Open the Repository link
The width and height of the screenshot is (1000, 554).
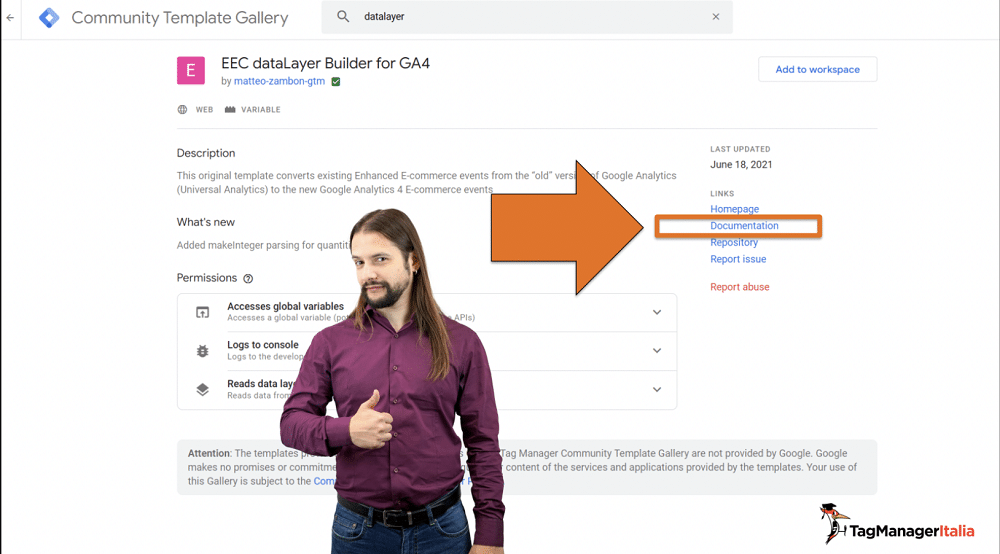734,242
